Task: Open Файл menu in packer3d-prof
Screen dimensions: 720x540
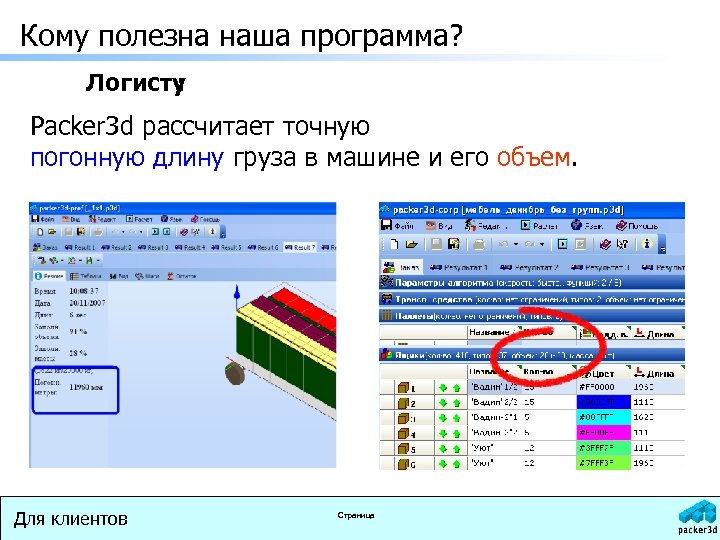Action: pos(43,219)
